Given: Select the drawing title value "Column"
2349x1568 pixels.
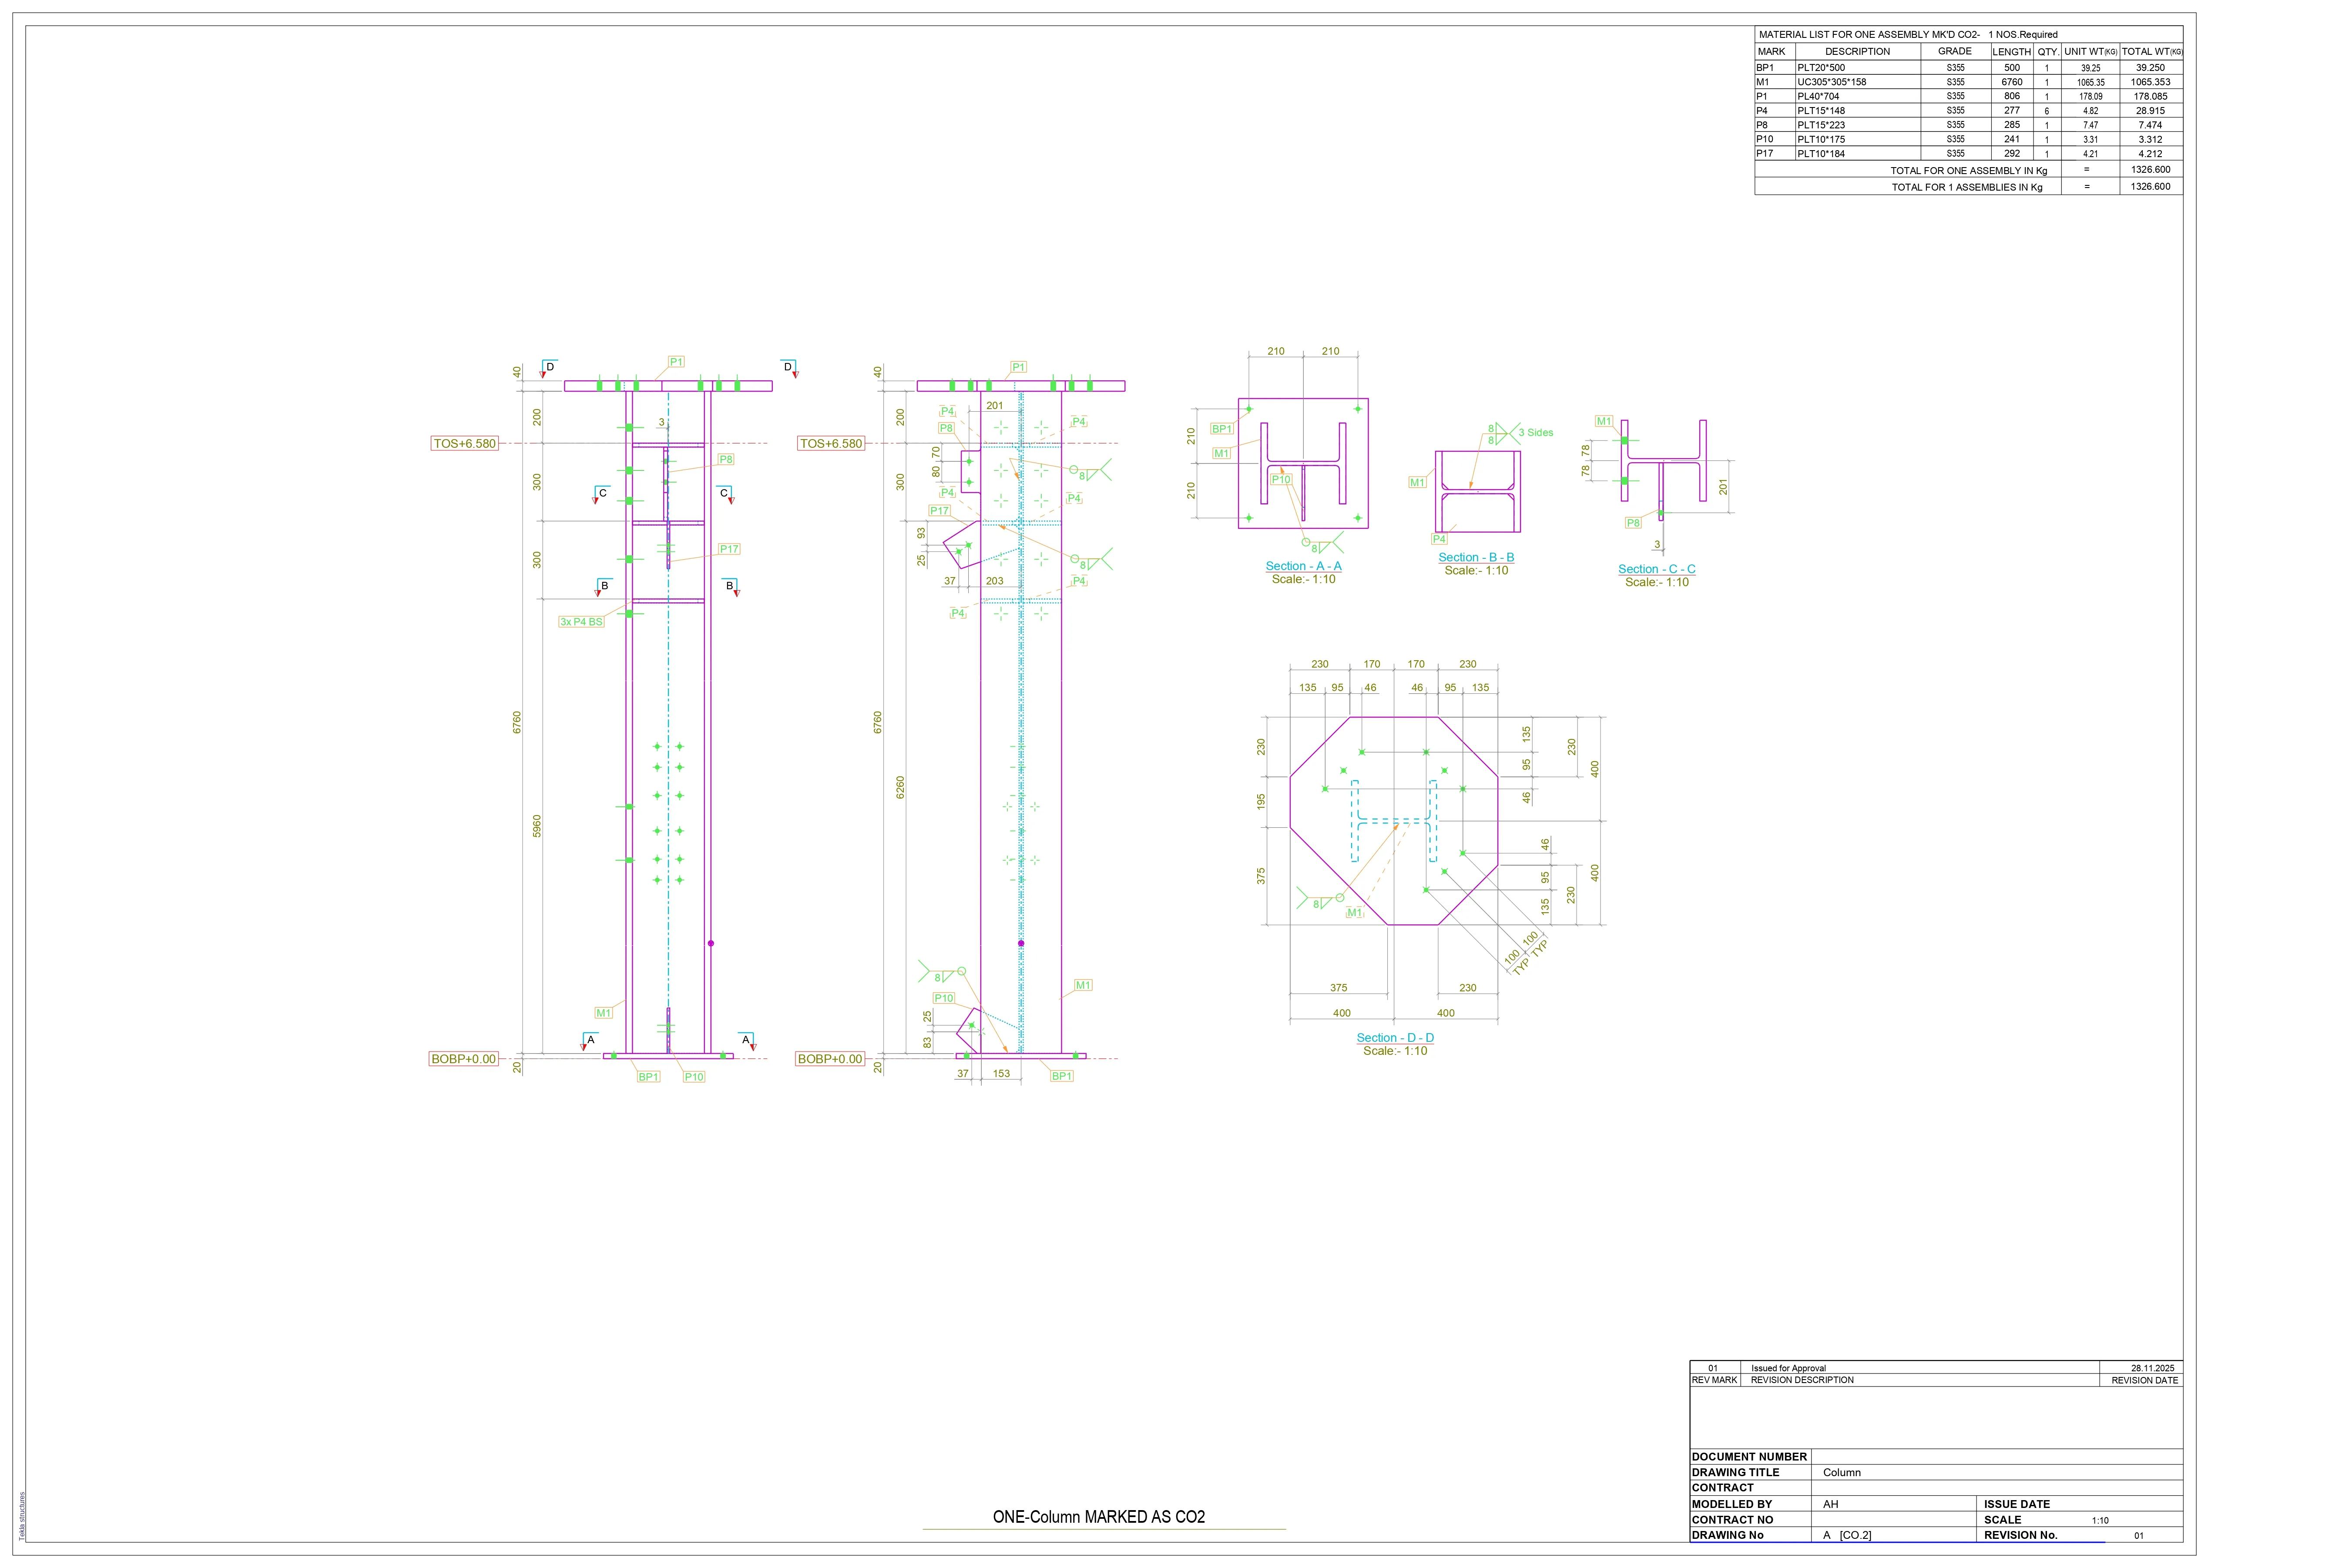Looking at the screenshot, I should (x=1842, y=1473).
